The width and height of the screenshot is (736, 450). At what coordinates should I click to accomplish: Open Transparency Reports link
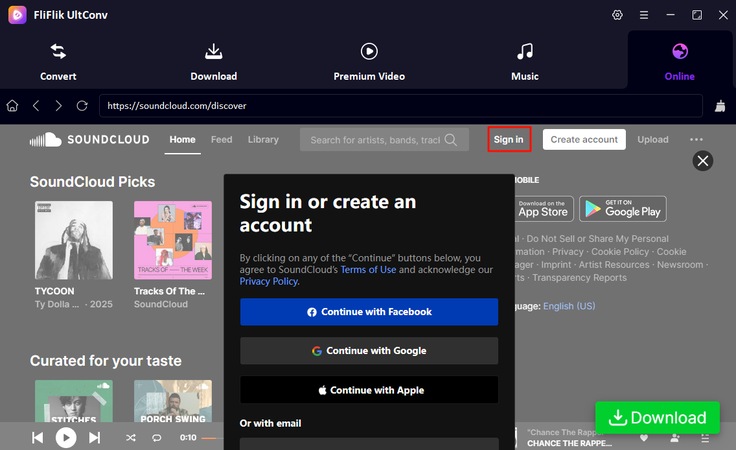pyautogui.click(x=579, y=278)
